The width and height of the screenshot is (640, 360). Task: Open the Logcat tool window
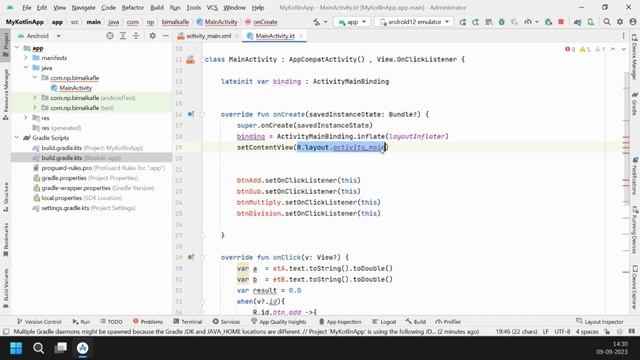(384, 322)
